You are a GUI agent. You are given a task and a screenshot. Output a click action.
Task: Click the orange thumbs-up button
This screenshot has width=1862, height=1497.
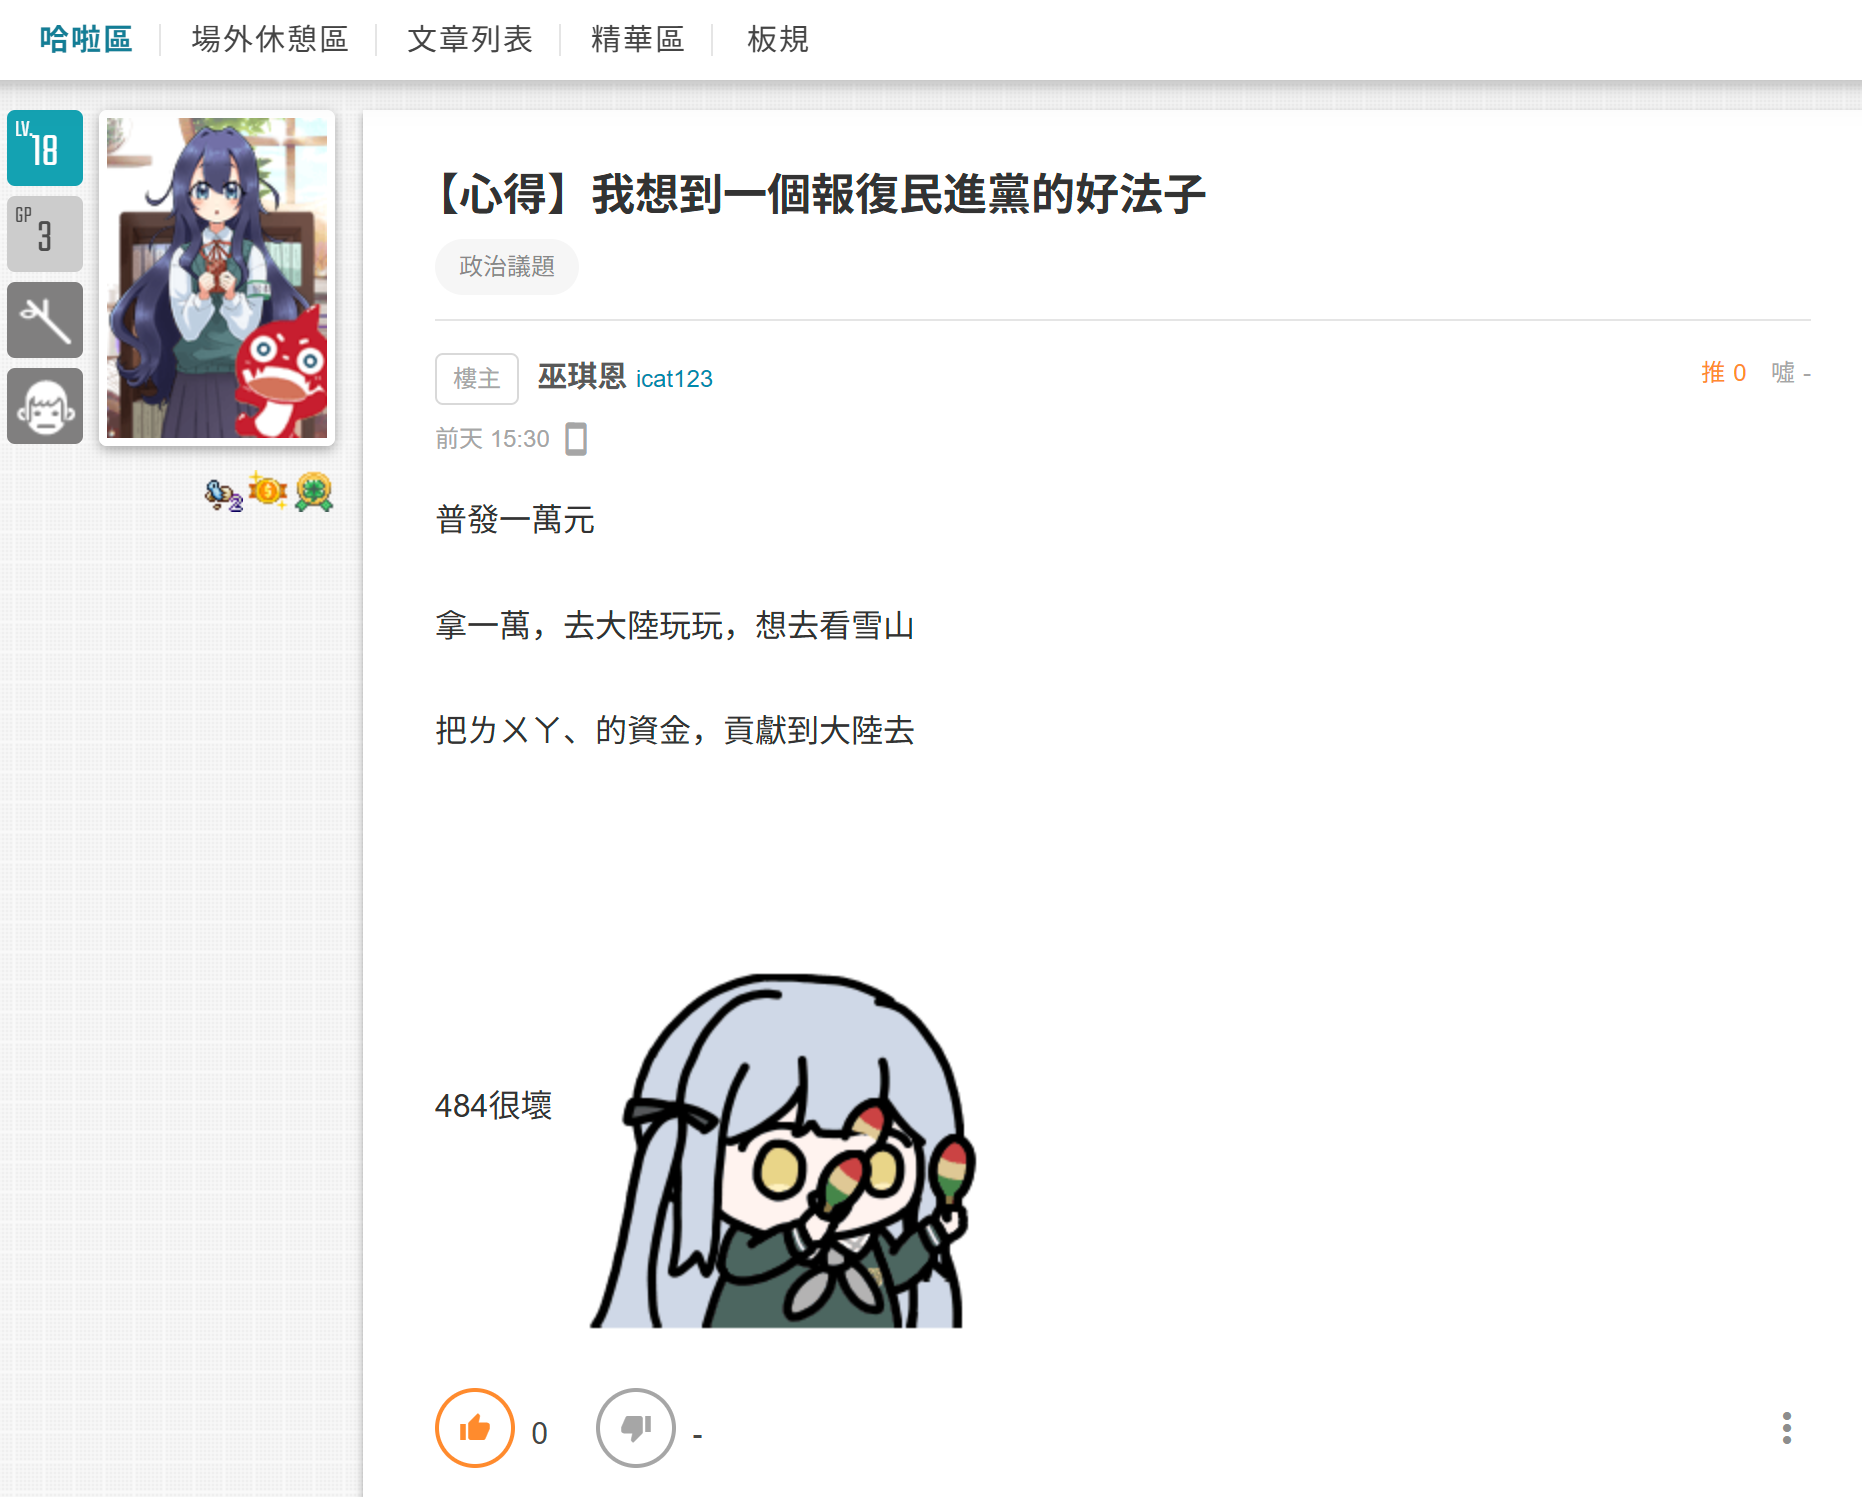point(474,1428)
